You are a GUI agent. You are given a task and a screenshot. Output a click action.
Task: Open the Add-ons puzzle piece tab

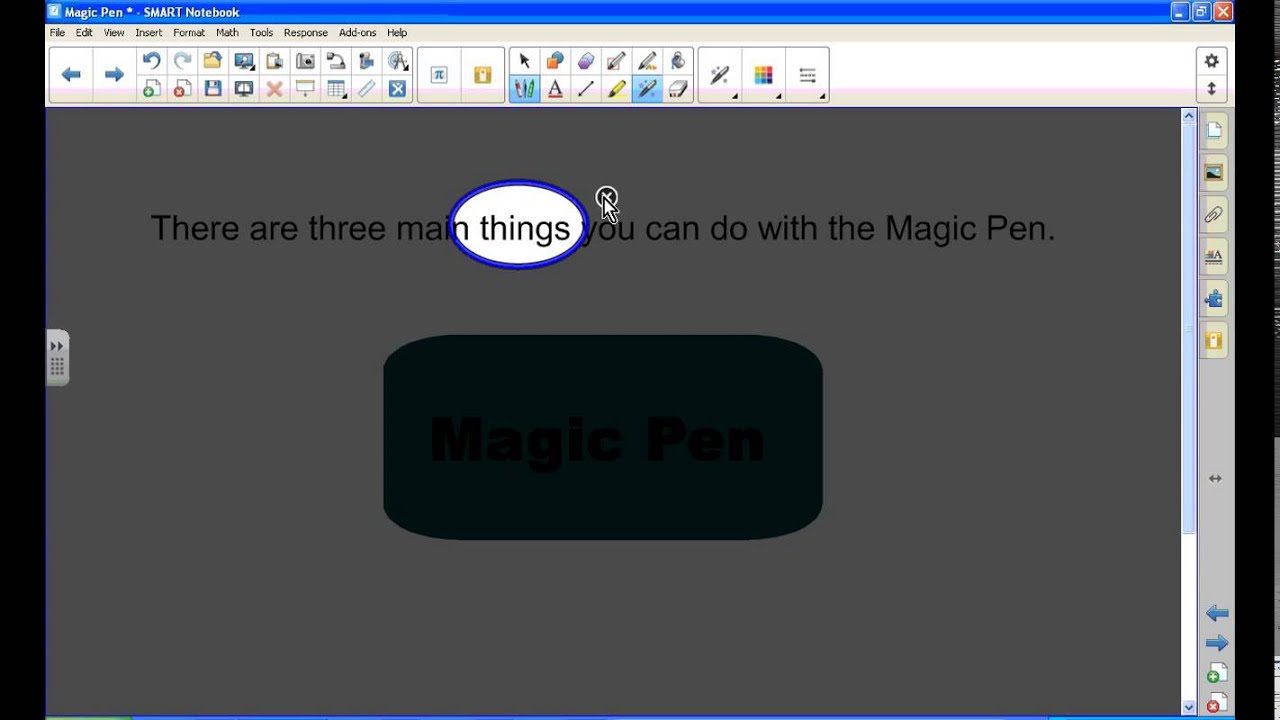click(x=1214, y=299)
